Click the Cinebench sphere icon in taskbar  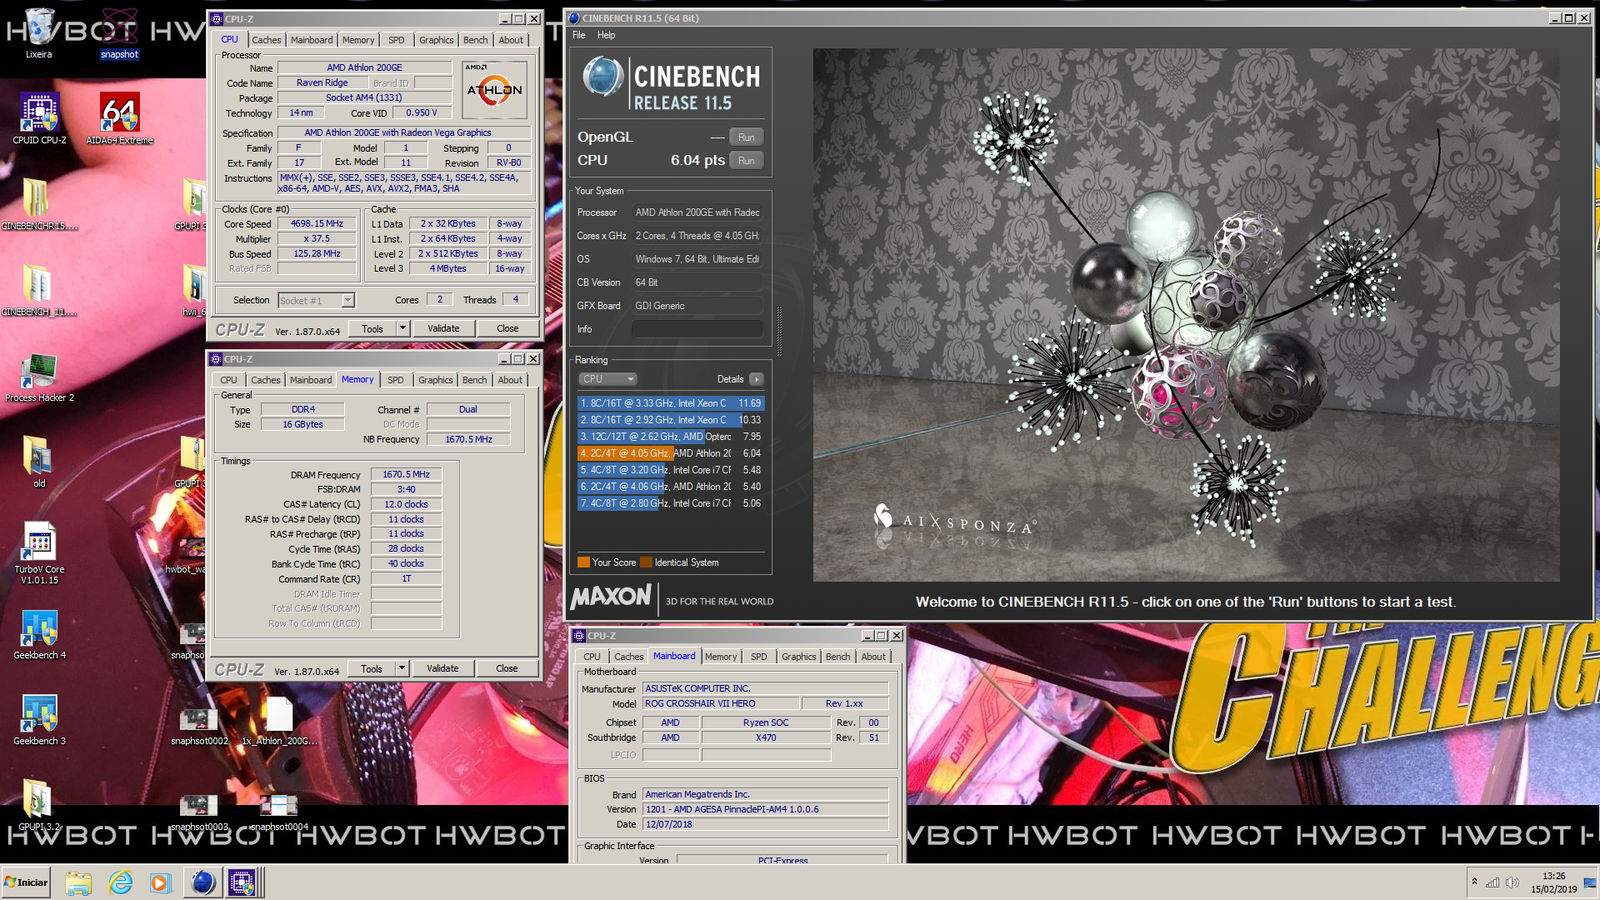tap(203, 882)
